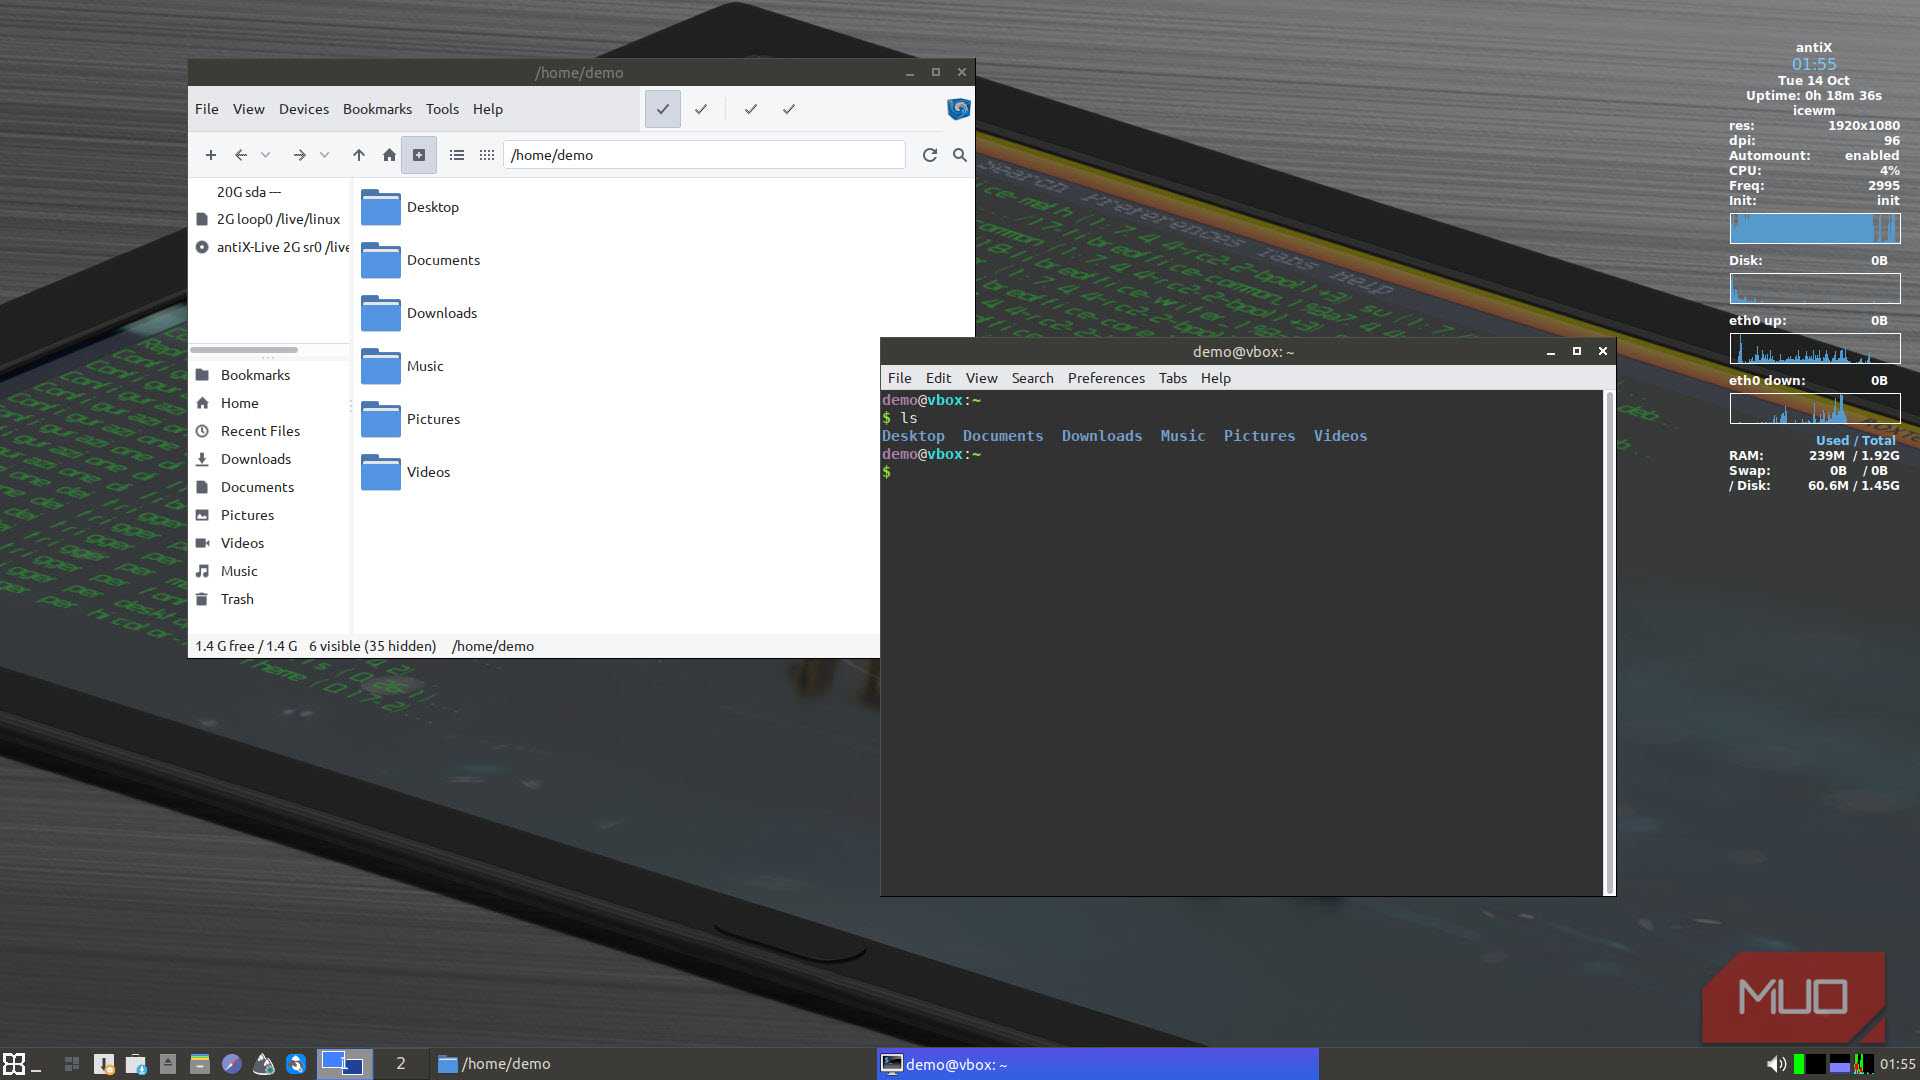Switch file manager to compact grid view
The image size is (1920, 1080).
tap(487, 155)
